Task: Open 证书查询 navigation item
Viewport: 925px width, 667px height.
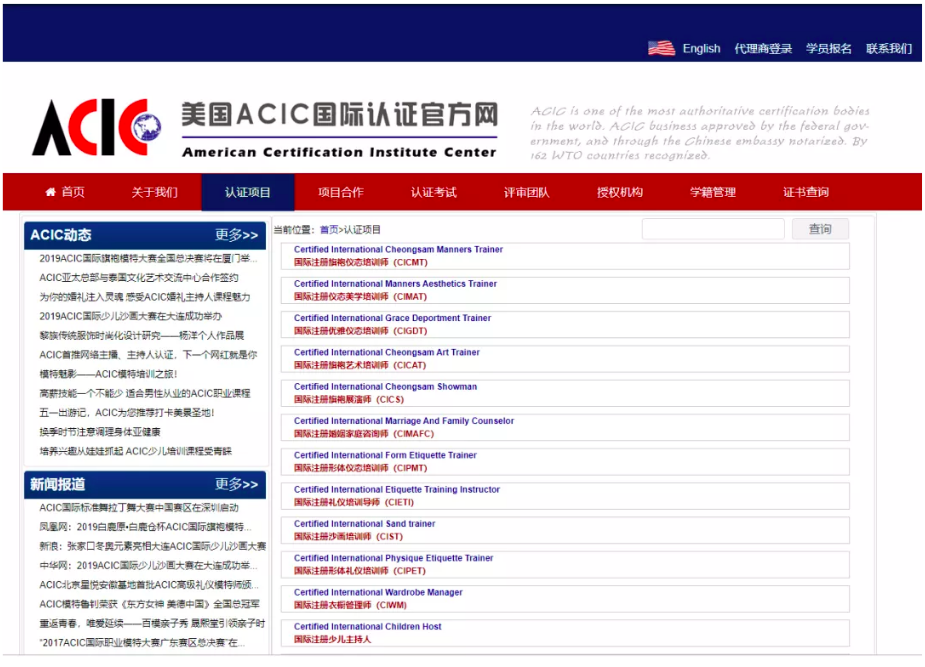Action: [x=806, y=192]
